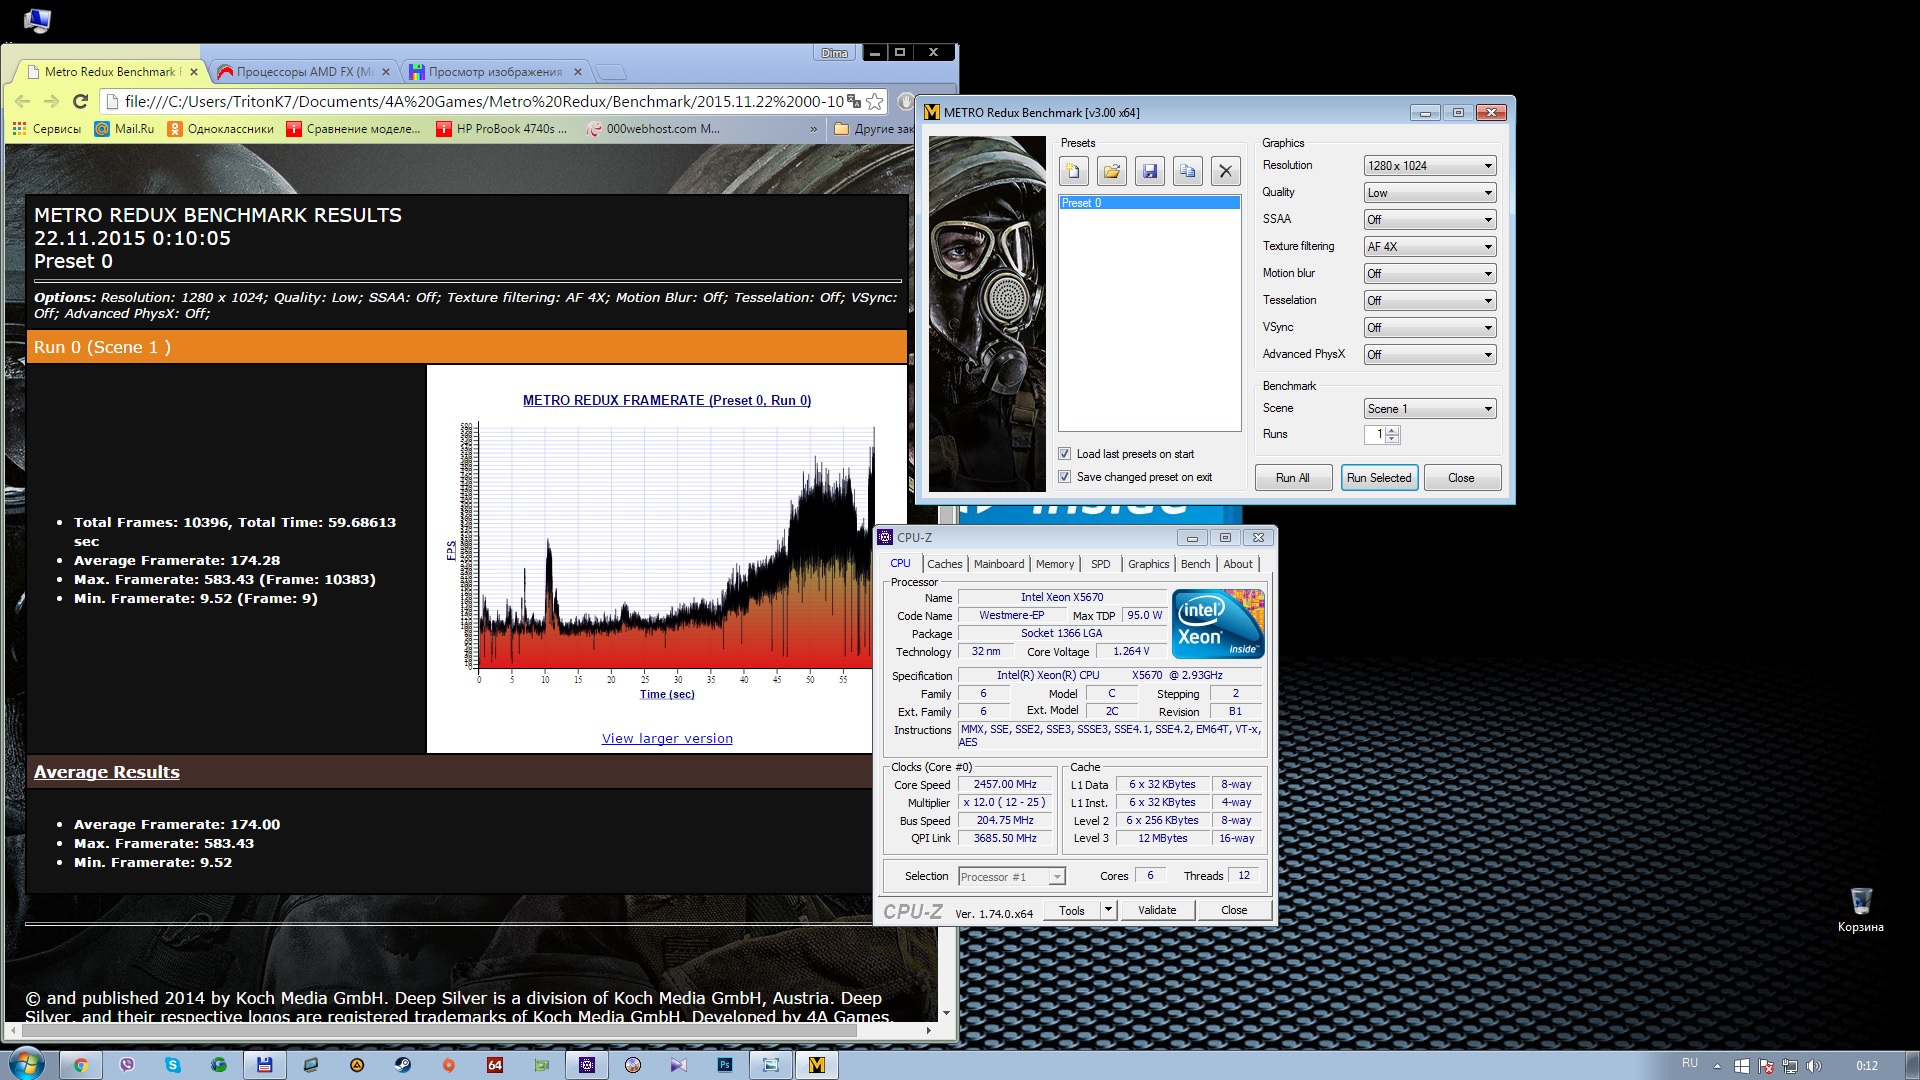Screen dimensions: 1920x1080
Task: Open the Resolution dropdown
Action: 1430,166
